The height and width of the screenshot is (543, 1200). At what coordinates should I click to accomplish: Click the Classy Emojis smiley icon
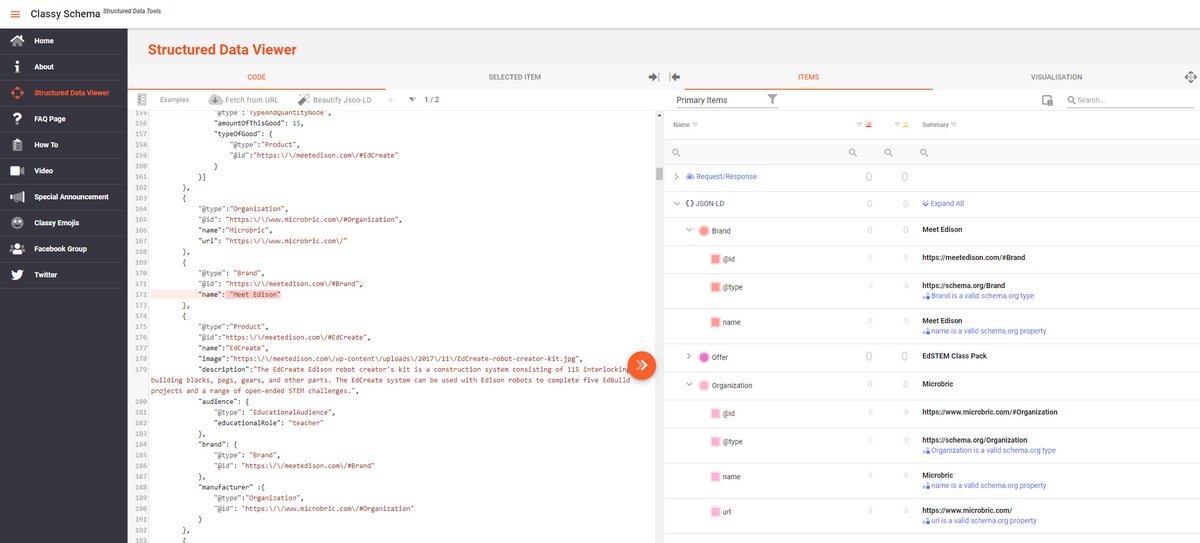[x=17, y=223]
